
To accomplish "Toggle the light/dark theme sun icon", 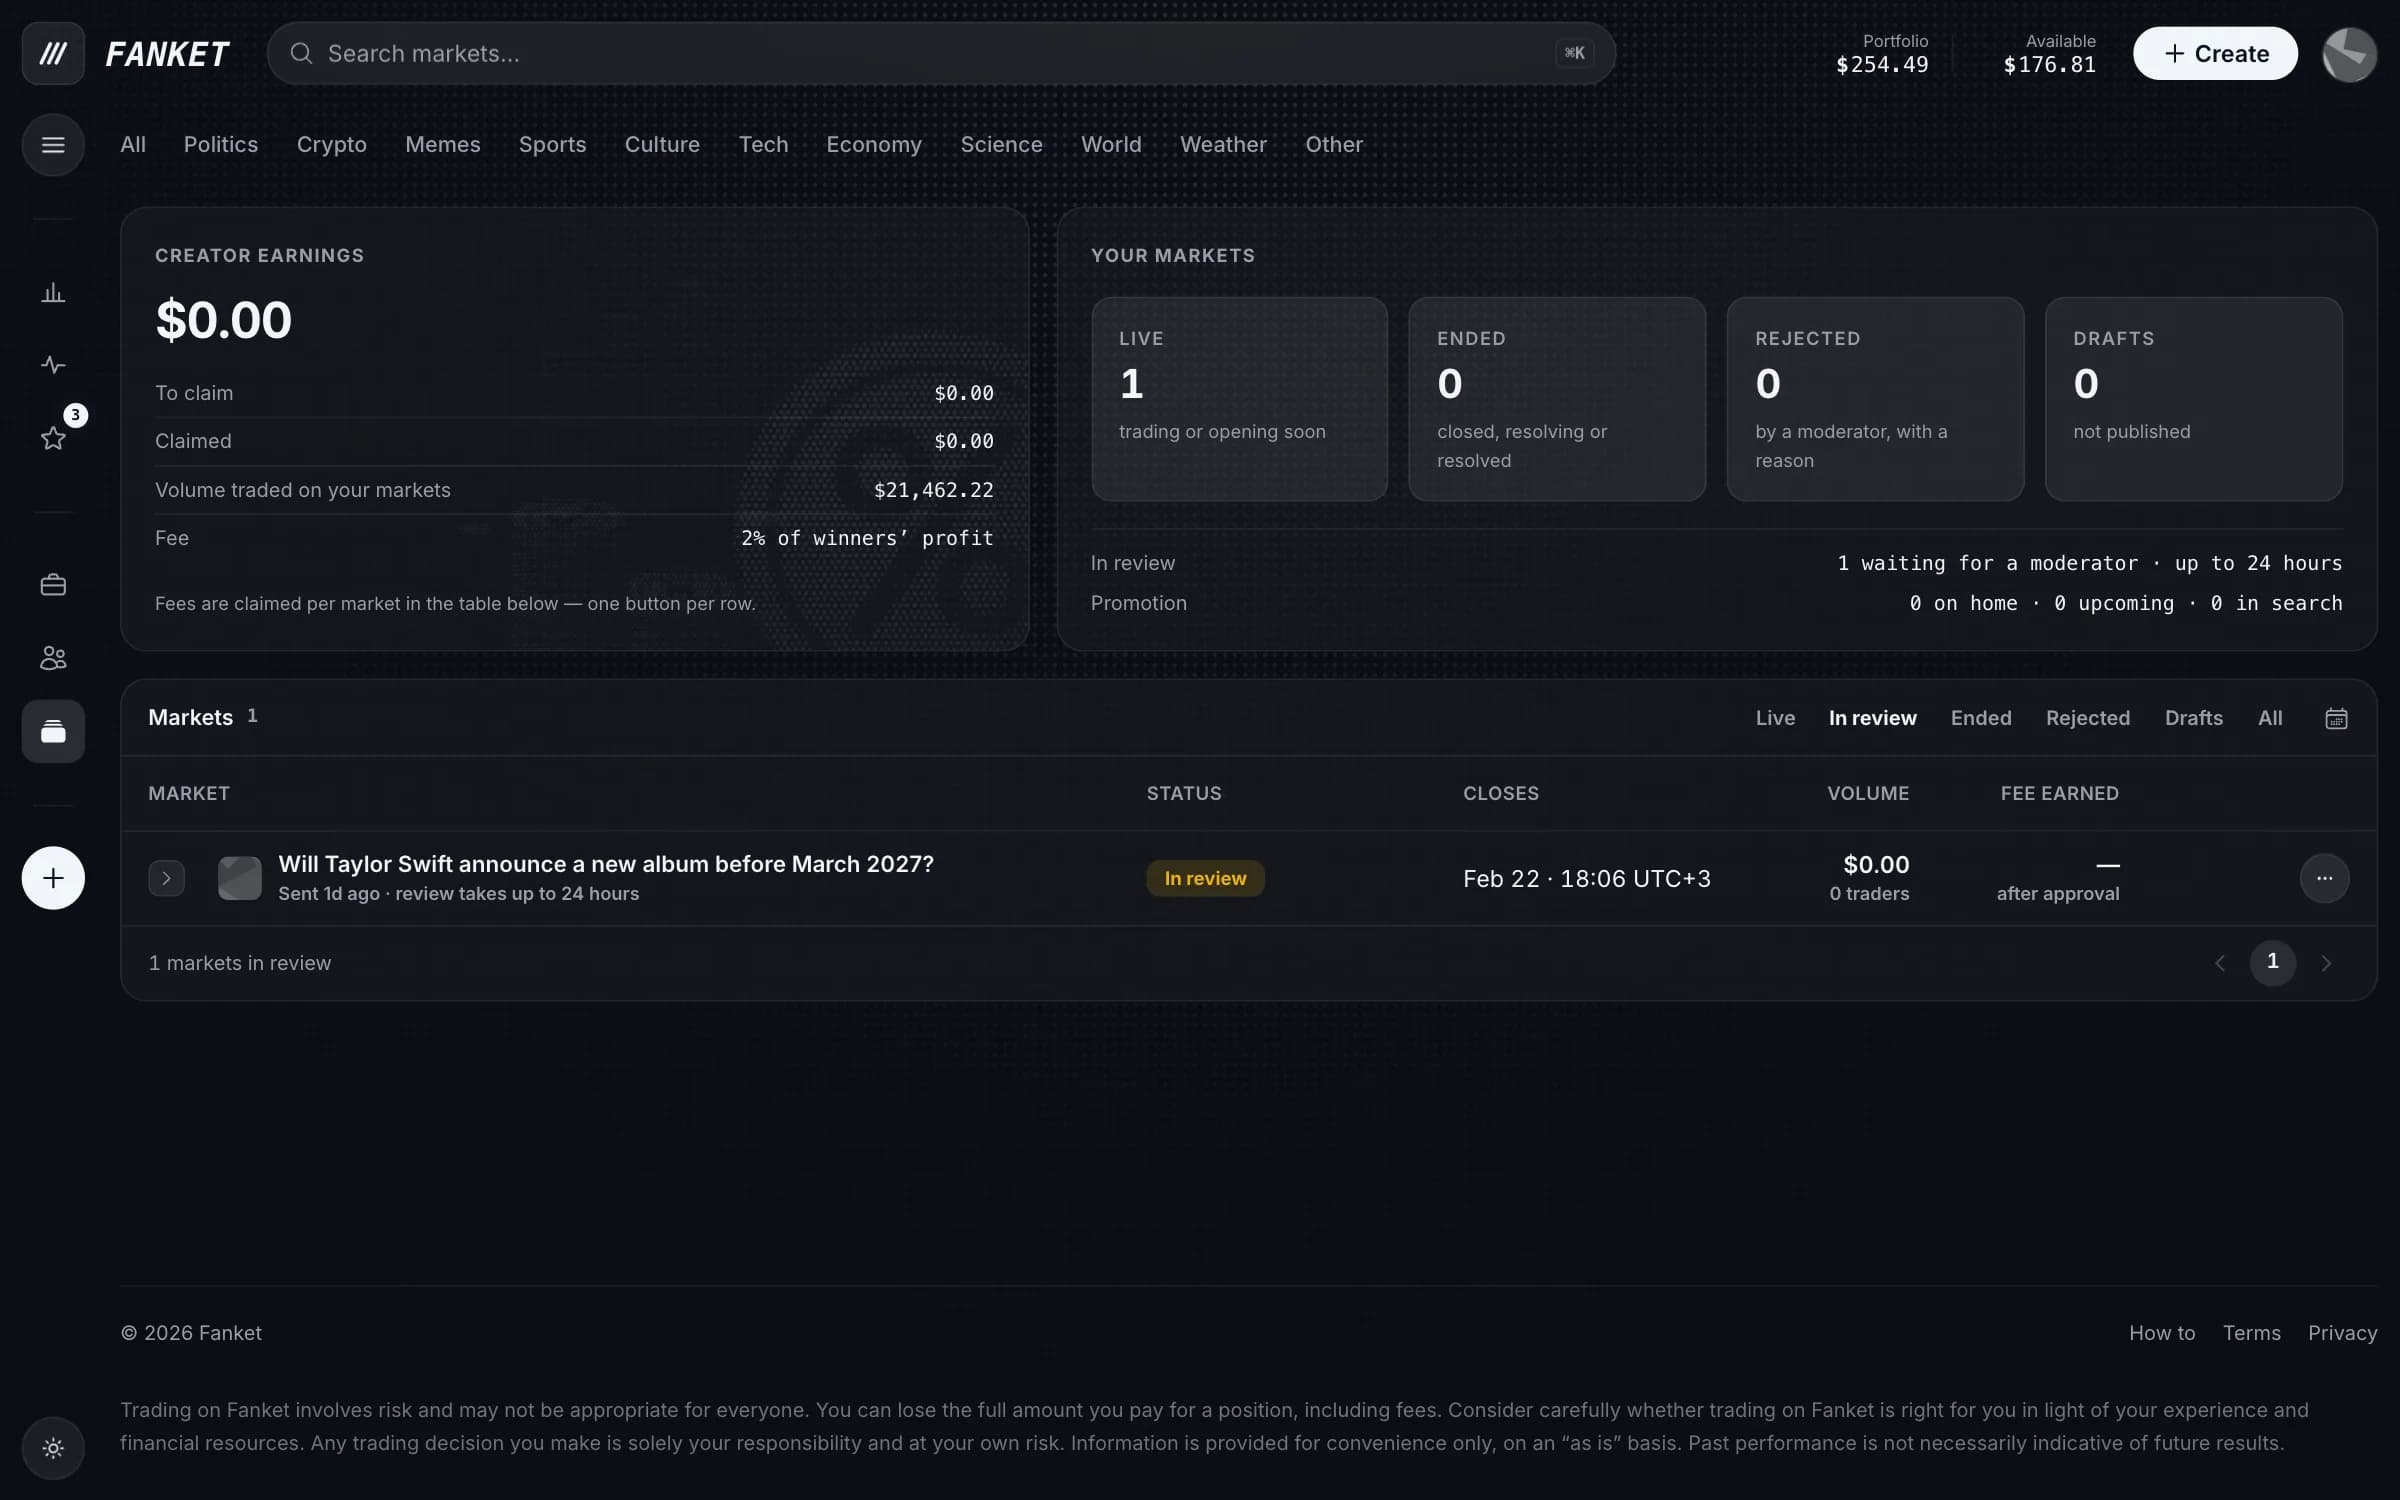I will [x=53, y=1448].
